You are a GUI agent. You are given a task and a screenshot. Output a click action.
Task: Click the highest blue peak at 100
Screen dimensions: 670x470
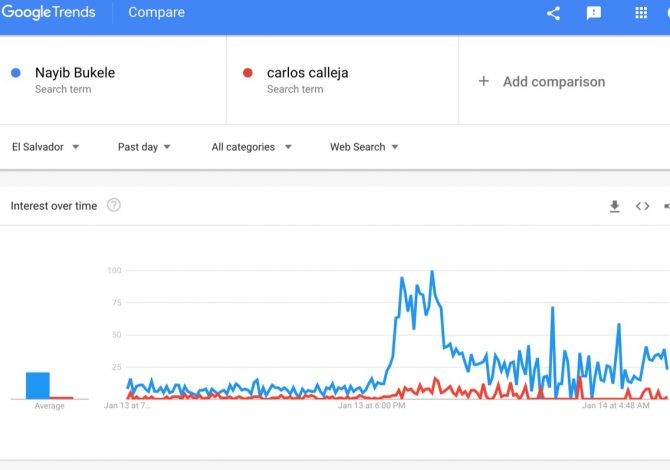point(432,271)
